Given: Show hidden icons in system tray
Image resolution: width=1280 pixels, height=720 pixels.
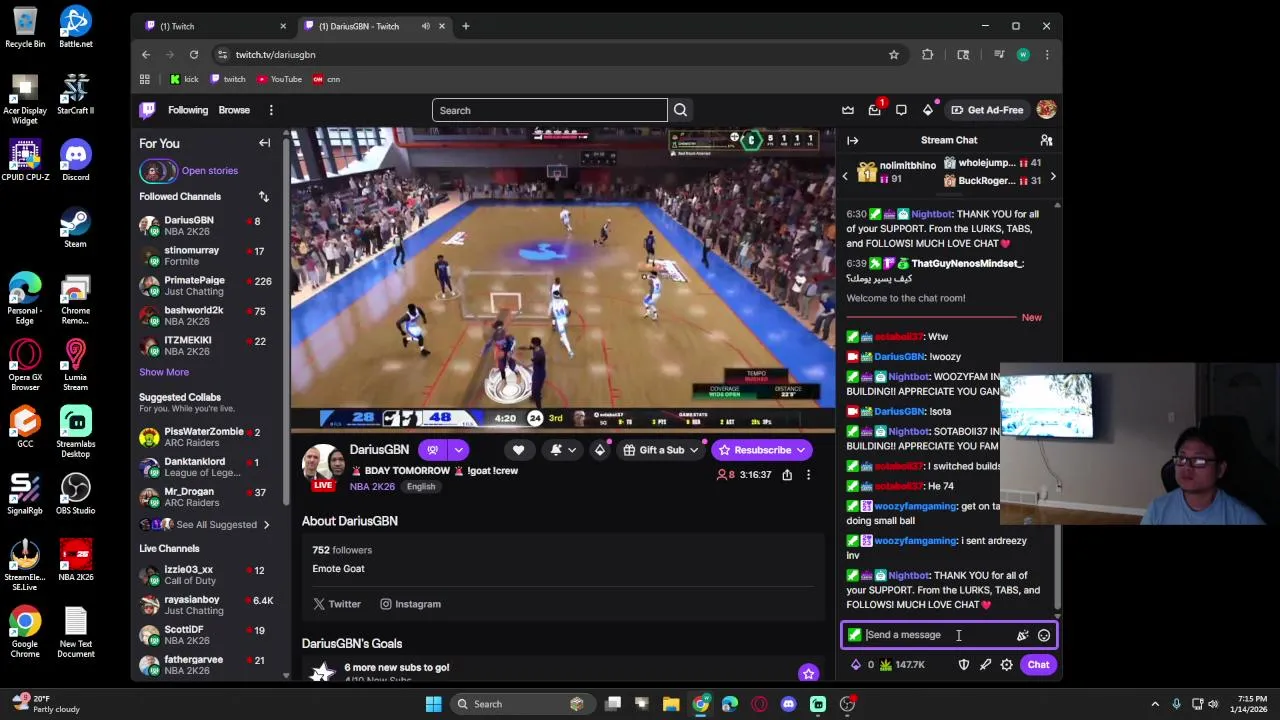Looking at the screenshot, I should point(1155,704).
